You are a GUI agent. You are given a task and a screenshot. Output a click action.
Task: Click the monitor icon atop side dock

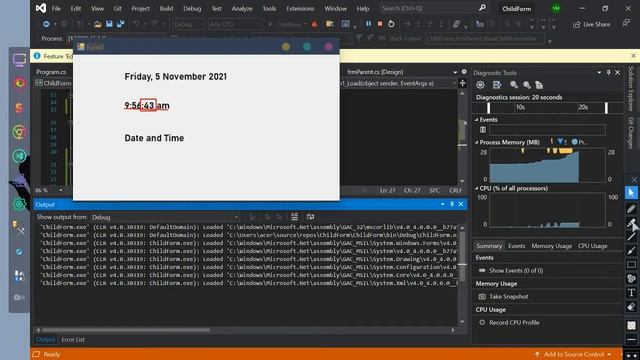pyautogui.click(x=19, y=60)
